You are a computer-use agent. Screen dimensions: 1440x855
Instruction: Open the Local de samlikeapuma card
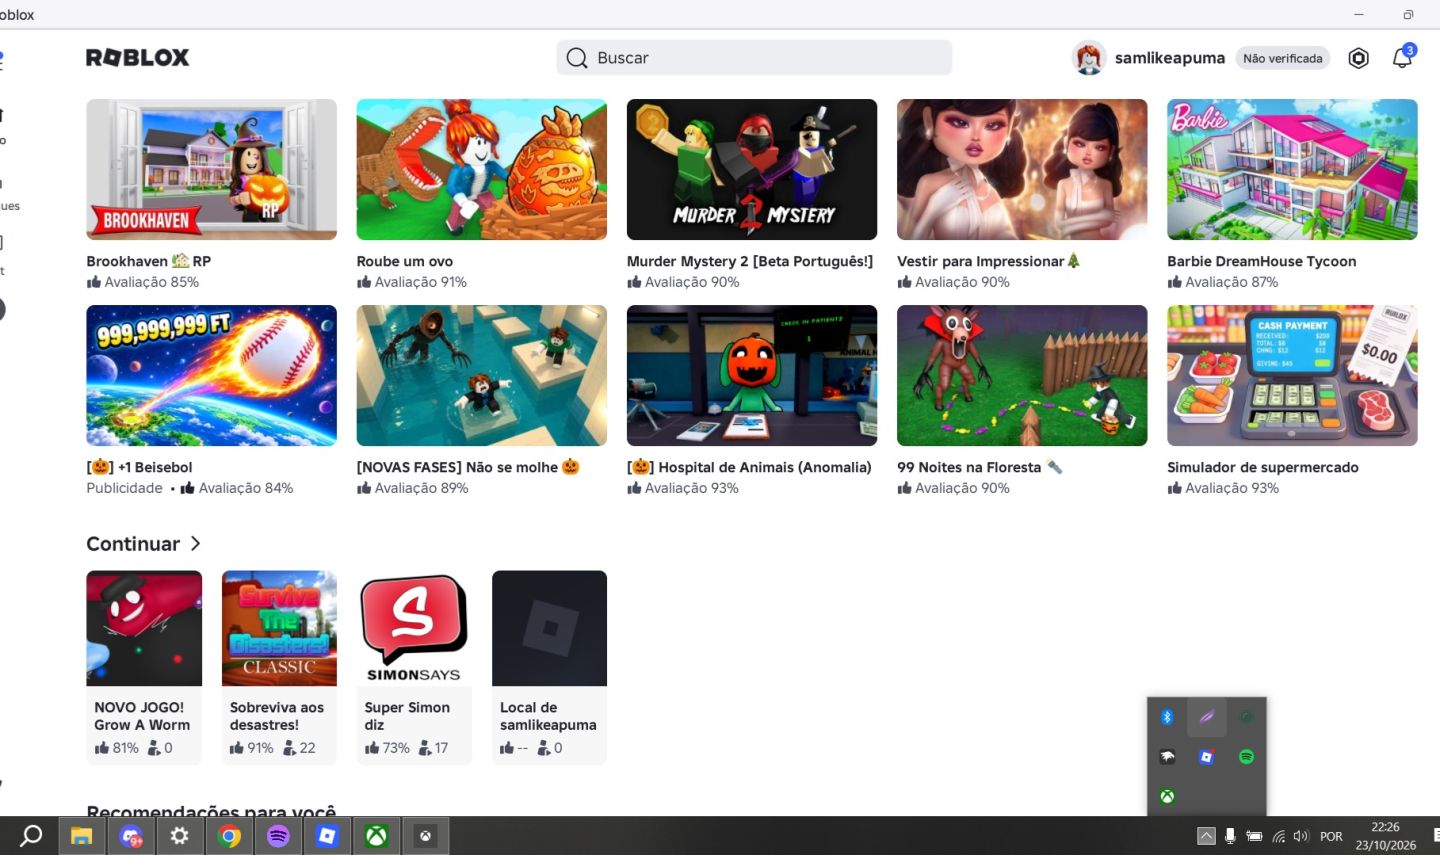coord(549,667)
